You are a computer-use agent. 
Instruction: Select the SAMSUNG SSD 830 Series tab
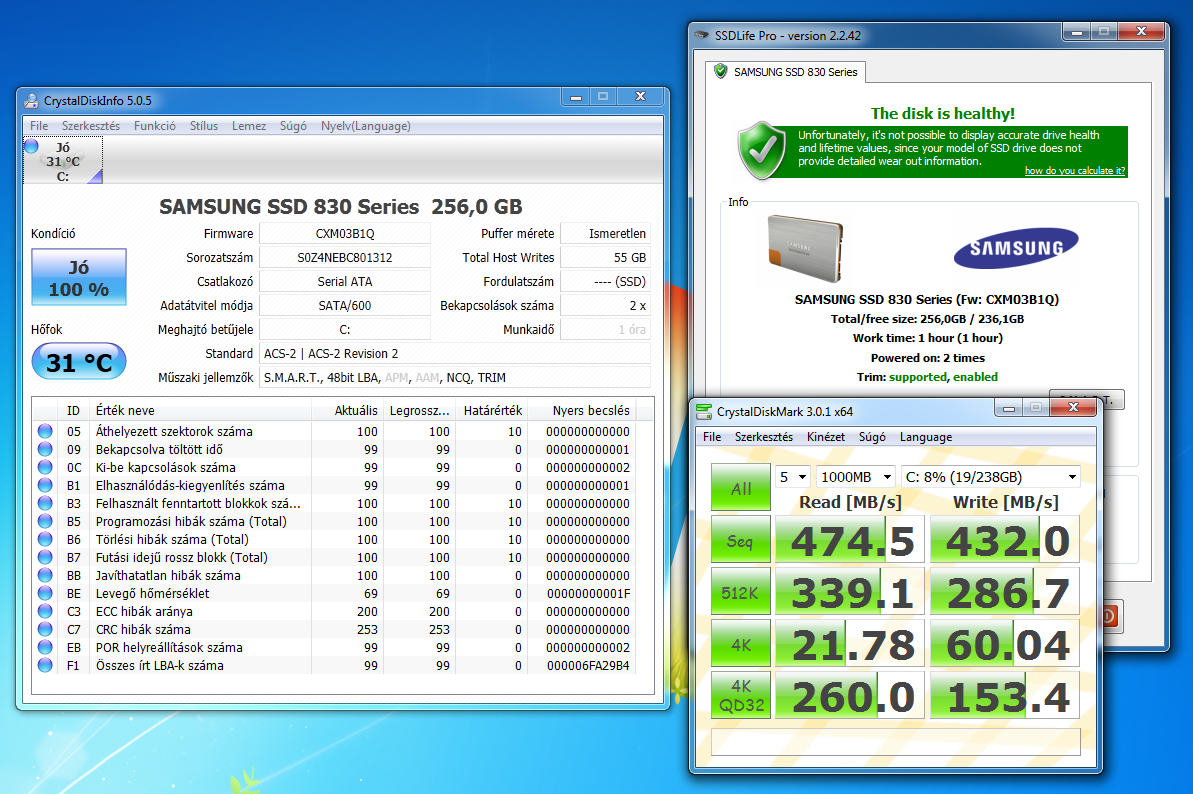[x=786, y=72]
